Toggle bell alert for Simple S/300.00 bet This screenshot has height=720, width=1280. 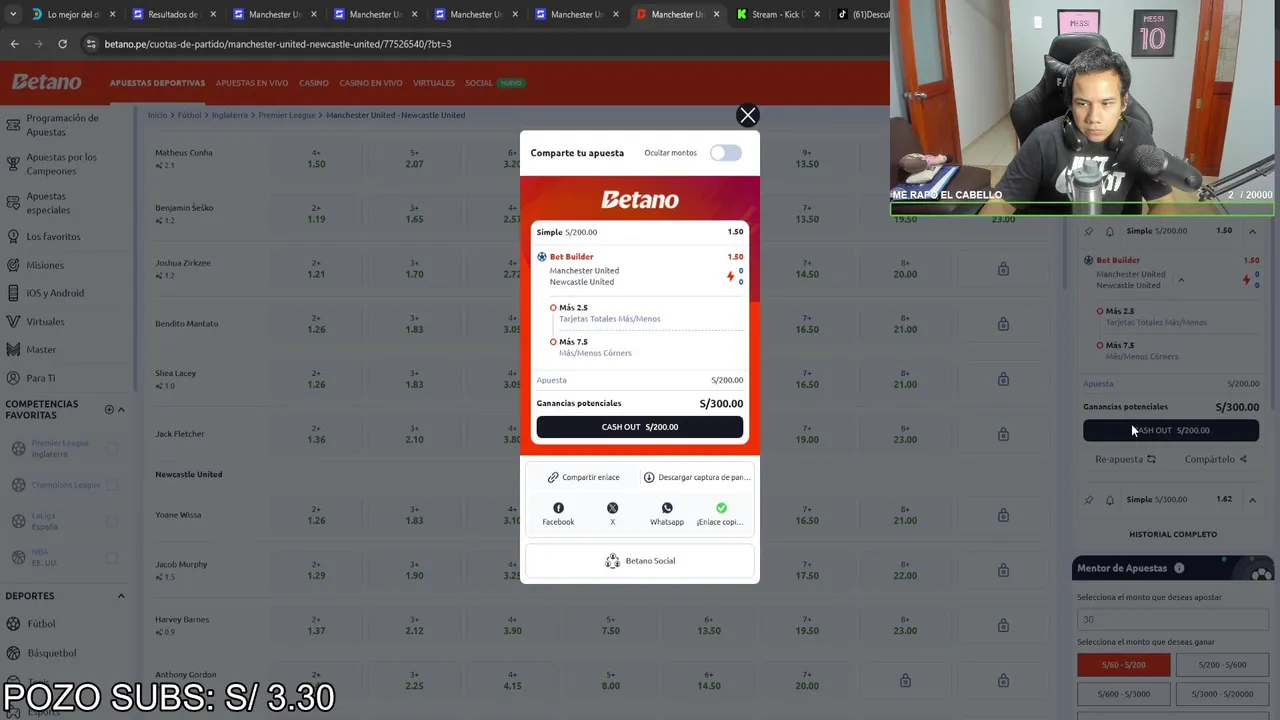click(1109, 499)
